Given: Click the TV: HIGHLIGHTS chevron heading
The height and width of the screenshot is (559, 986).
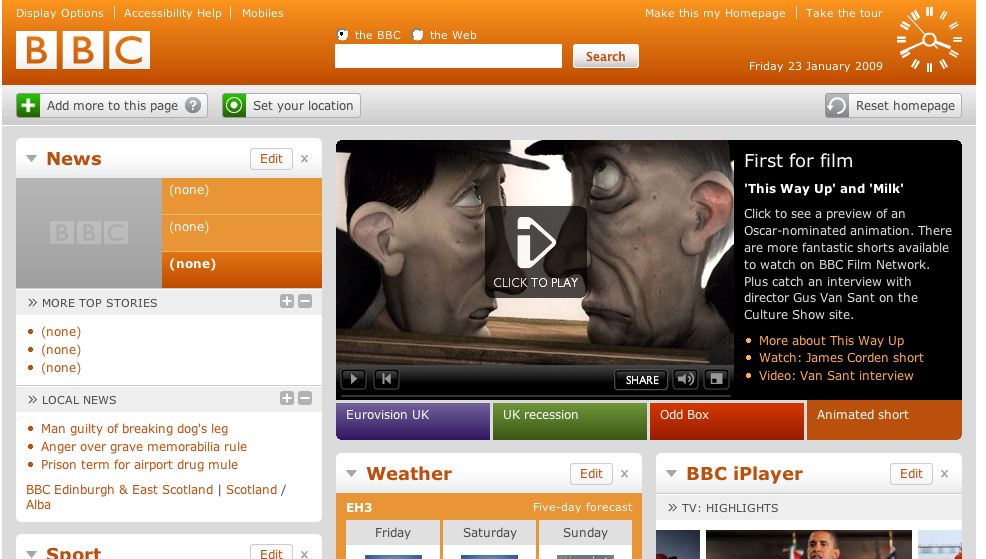Looking at the screenshot, I should pos(723,508).
